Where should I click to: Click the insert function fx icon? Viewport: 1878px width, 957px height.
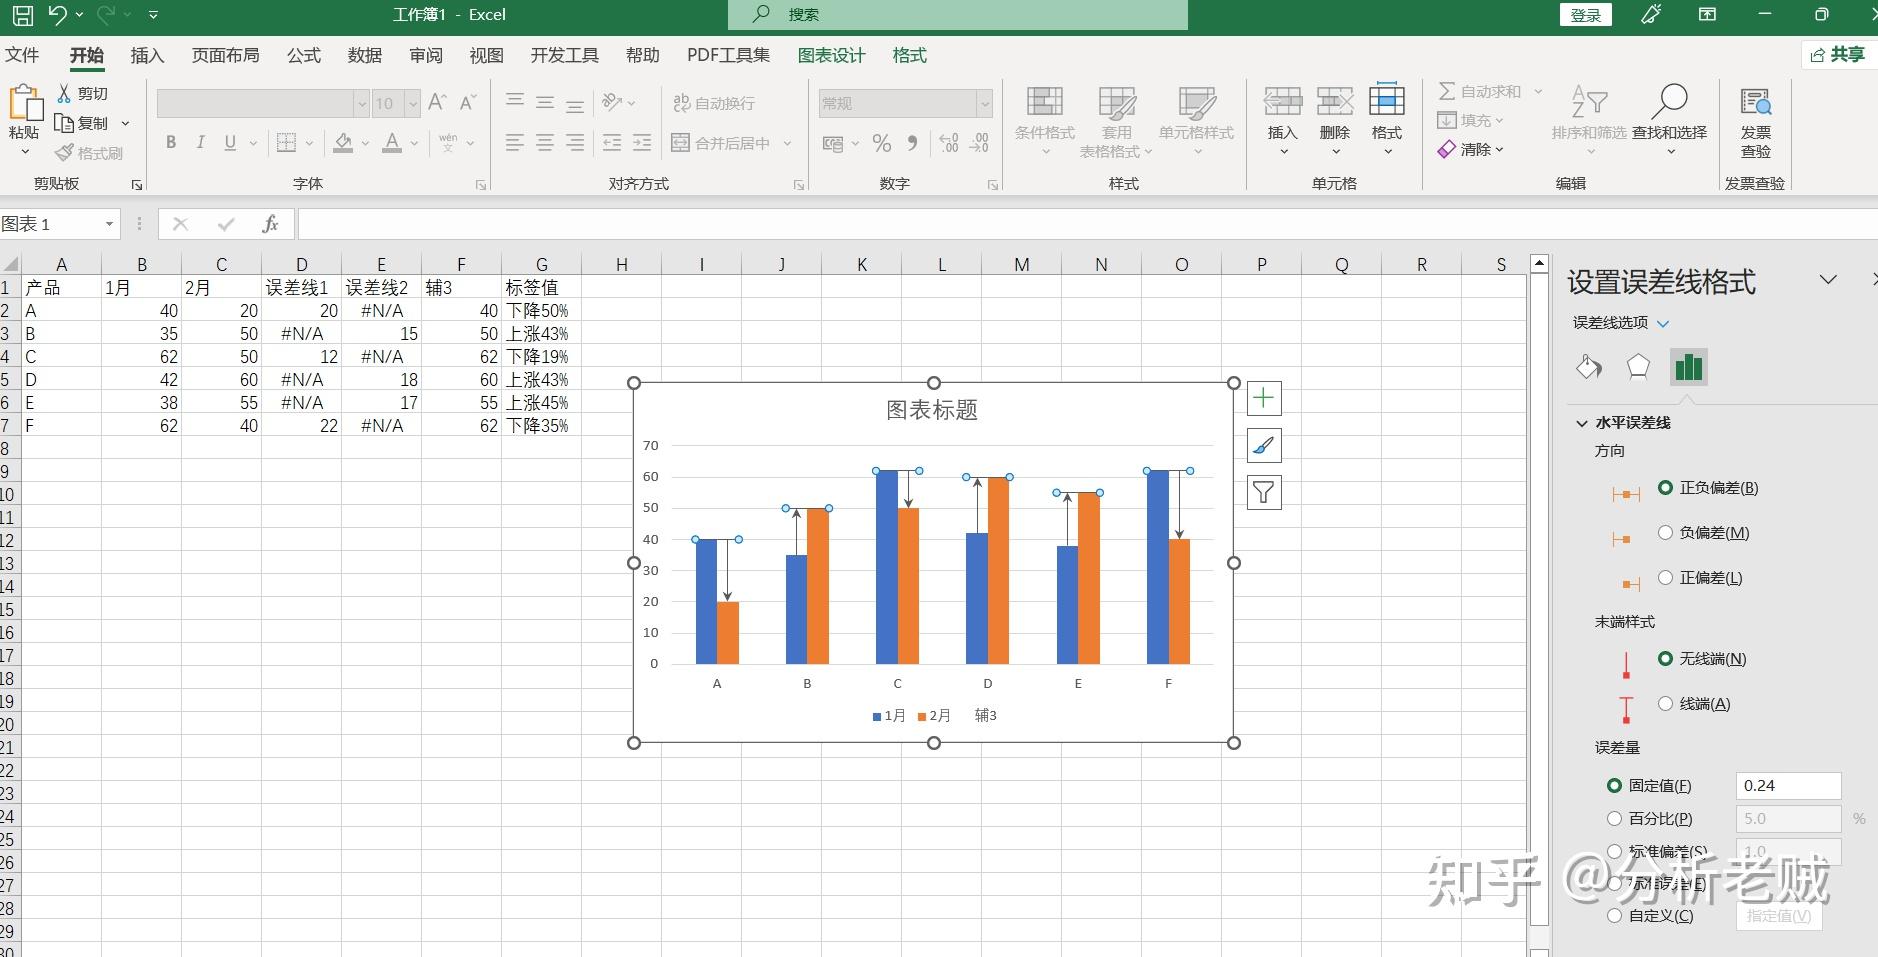coord(270,224)
